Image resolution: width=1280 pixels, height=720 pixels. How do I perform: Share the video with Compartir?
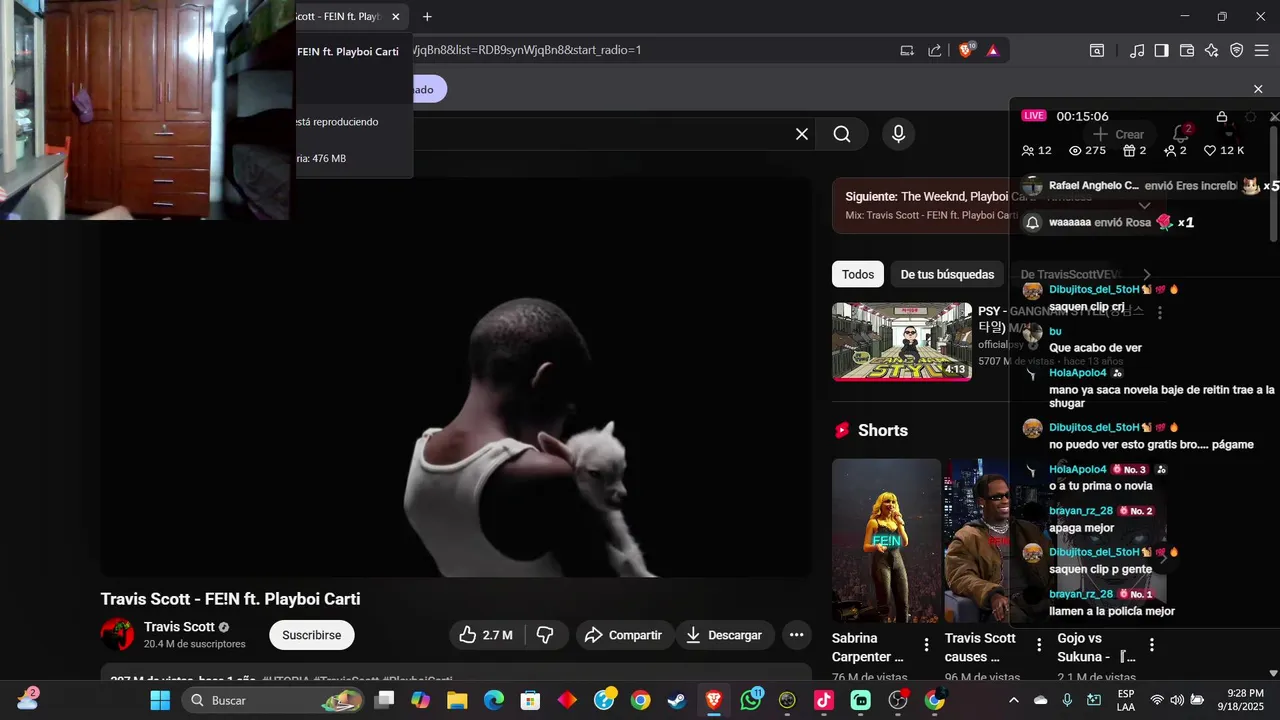pyautogui.click(x=623, y=635)
